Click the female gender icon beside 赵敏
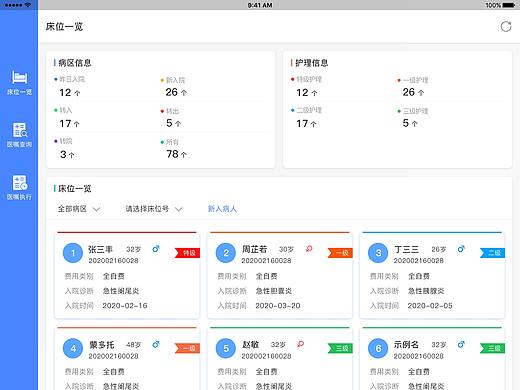The height and width of the screenshot is (390, 520). tap(300, 344)
